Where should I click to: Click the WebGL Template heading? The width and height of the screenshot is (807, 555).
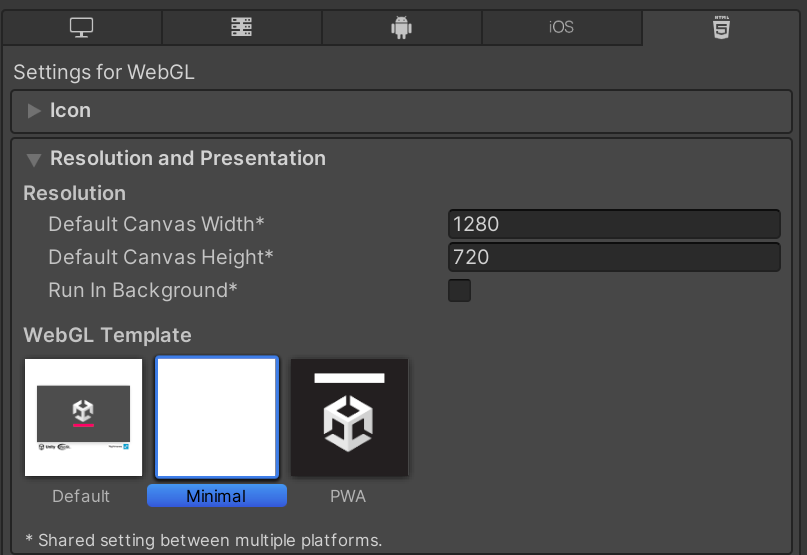(107, 335)
